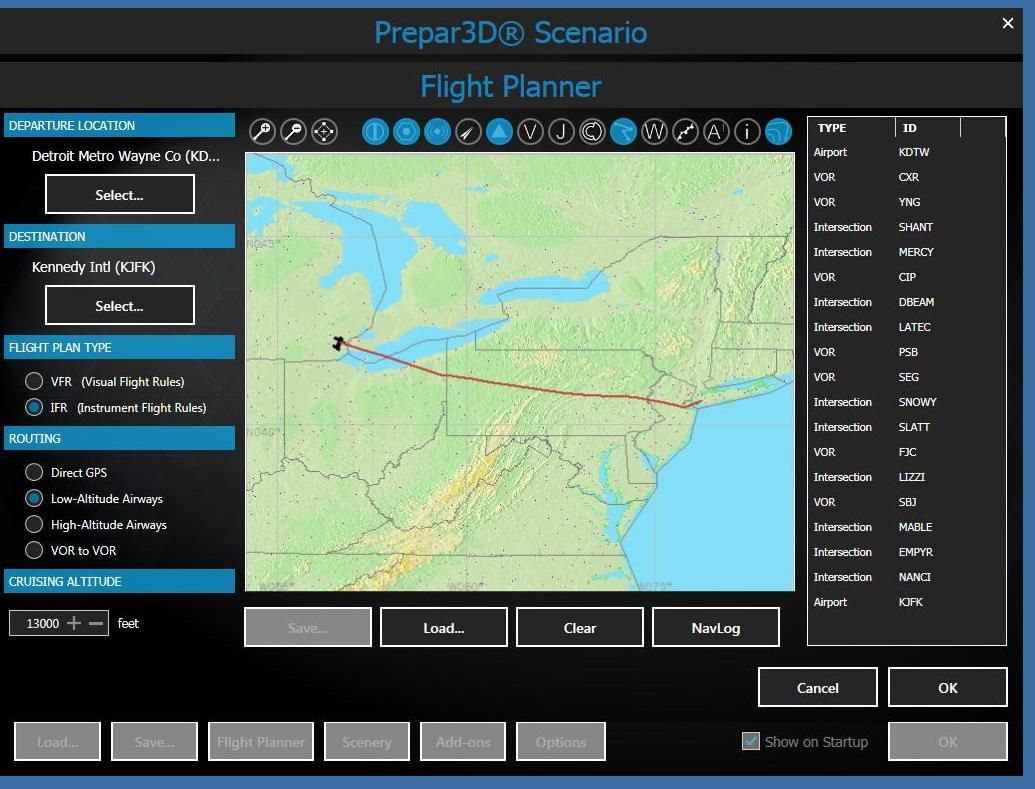Choose Low-Altitude Airways routing
Screen dimensions: 1035x789
(x=34, y=498)
